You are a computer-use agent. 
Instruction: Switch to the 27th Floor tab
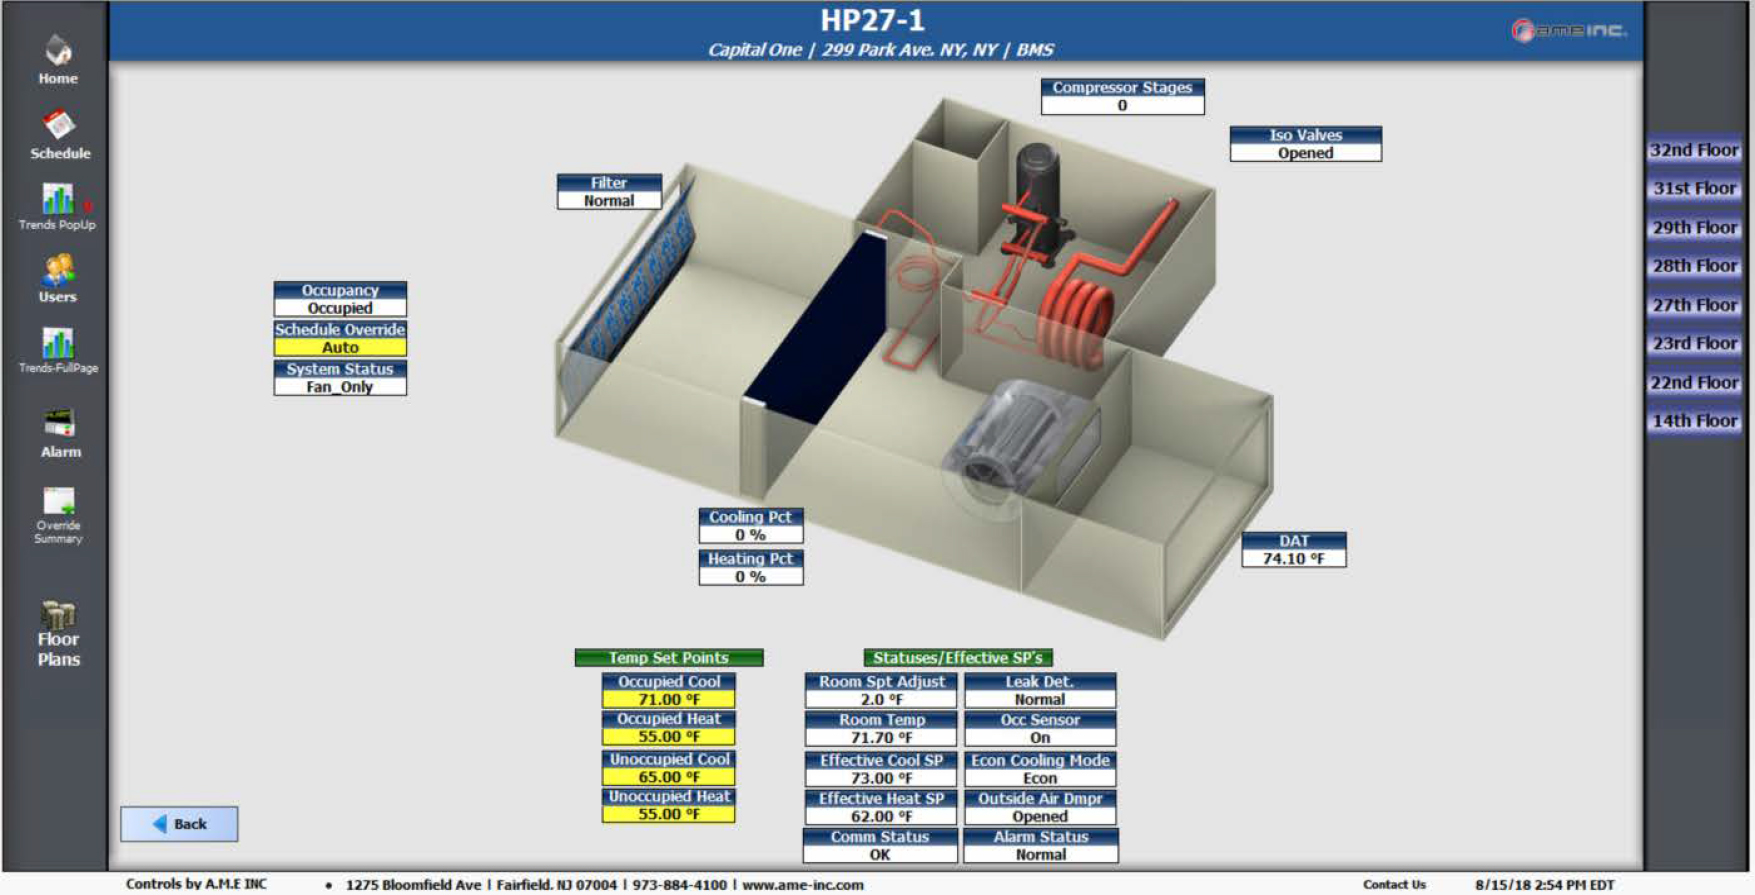1694,305
